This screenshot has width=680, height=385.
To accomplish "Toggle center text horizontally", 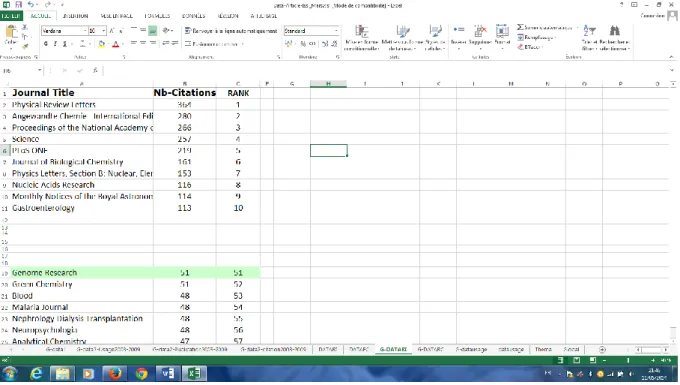I will (143, 43).
